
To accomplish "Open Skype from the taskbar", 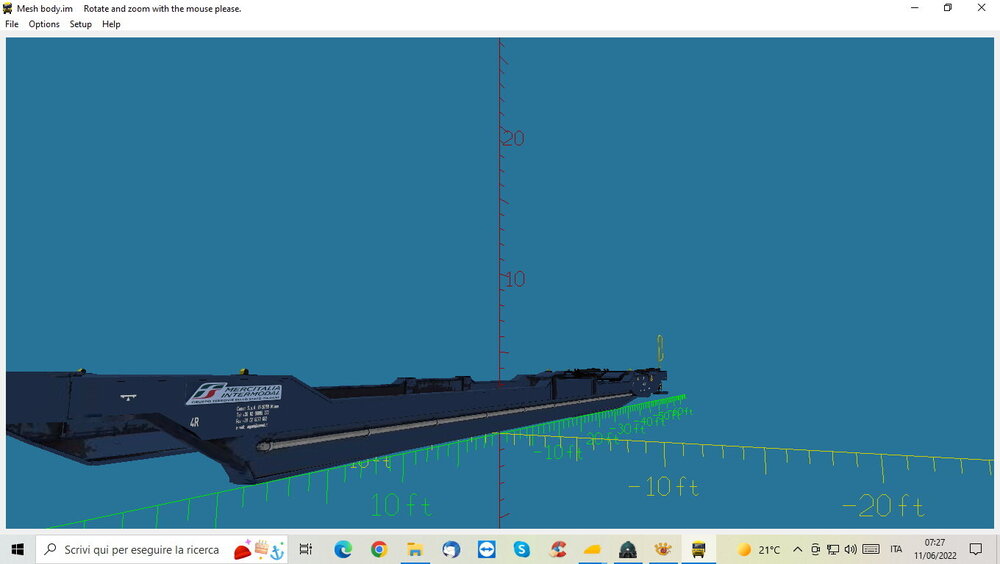I will coord(522,549).
